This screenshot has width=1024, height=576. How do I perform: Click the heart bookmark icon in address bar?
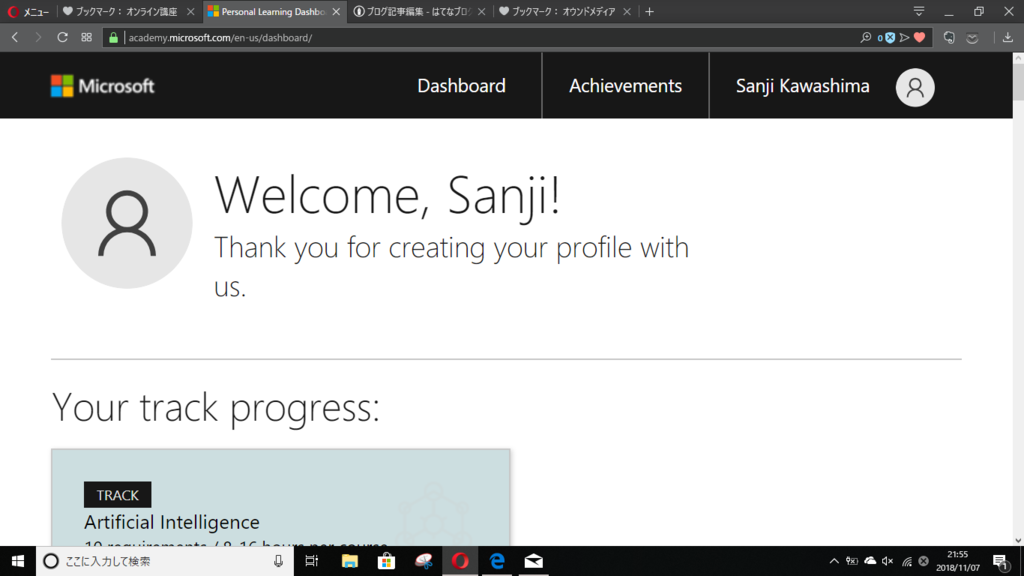[920, 38]
